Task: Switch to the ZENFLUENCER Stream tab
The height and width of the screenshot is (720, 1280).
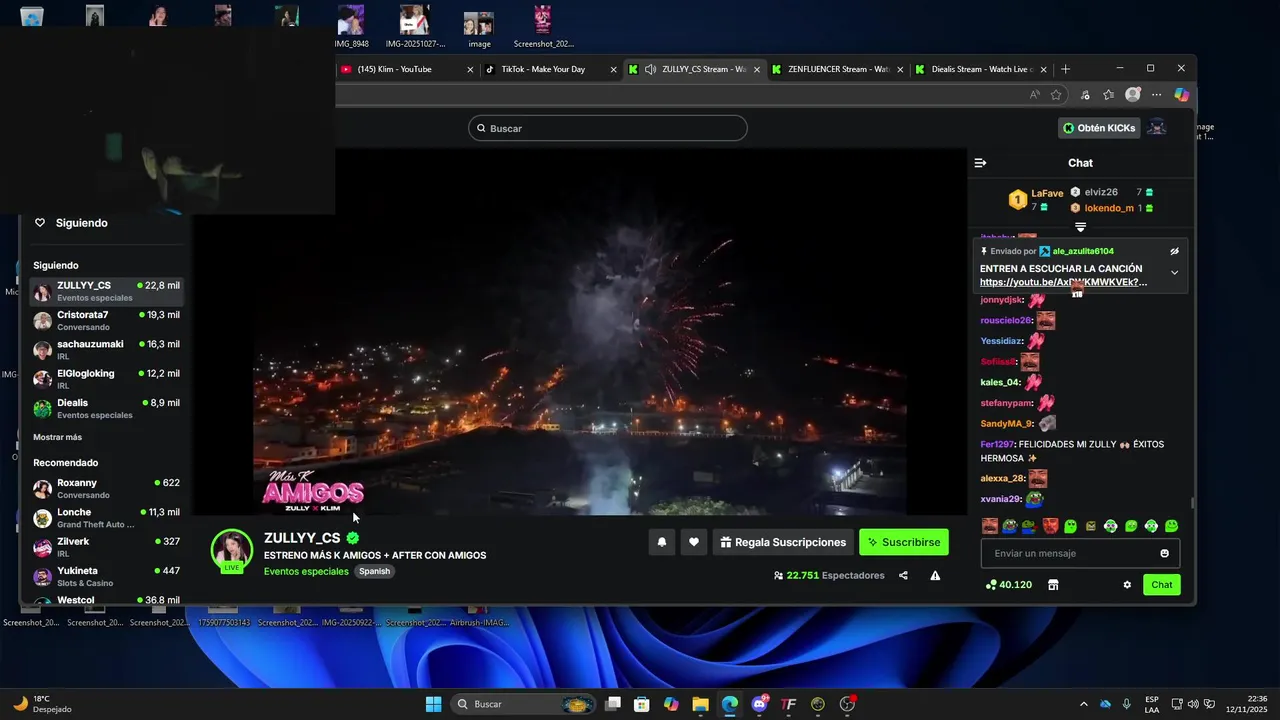Action: point(838,69)
